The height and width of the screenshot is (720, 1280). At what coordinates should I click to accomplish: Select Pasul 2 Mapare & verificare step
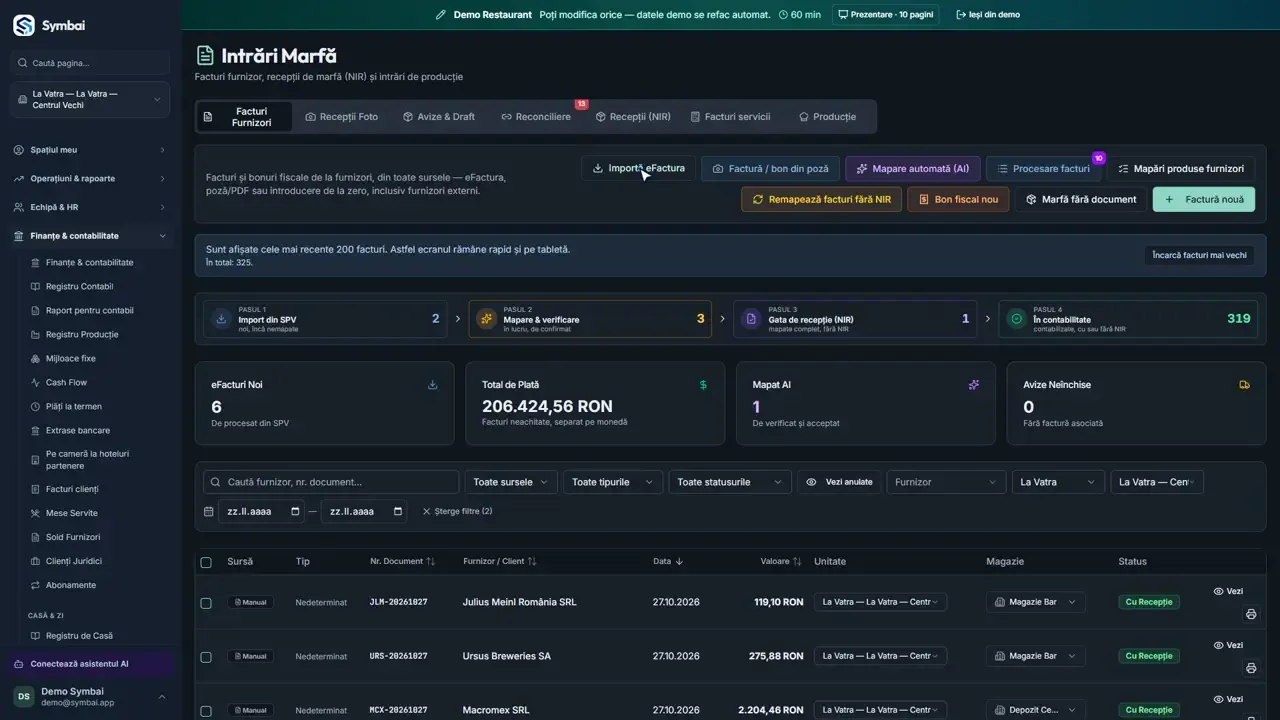click(590, 319)
